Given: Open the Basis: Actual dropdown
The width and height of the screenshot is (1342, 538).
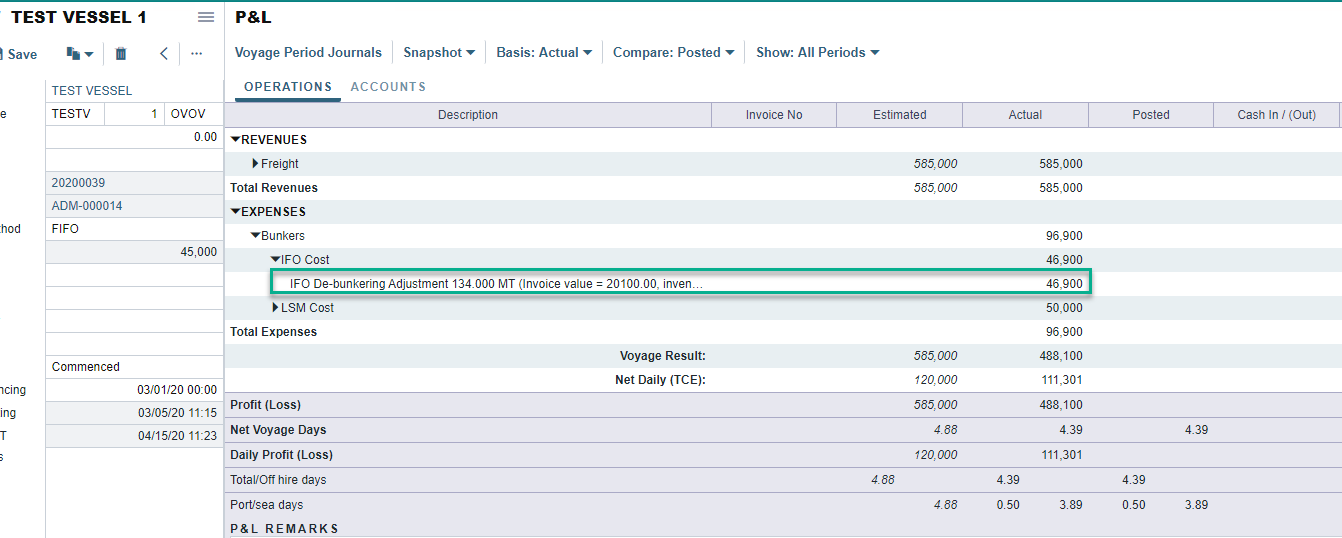Looking at the screenshot, I should [544, 53].
